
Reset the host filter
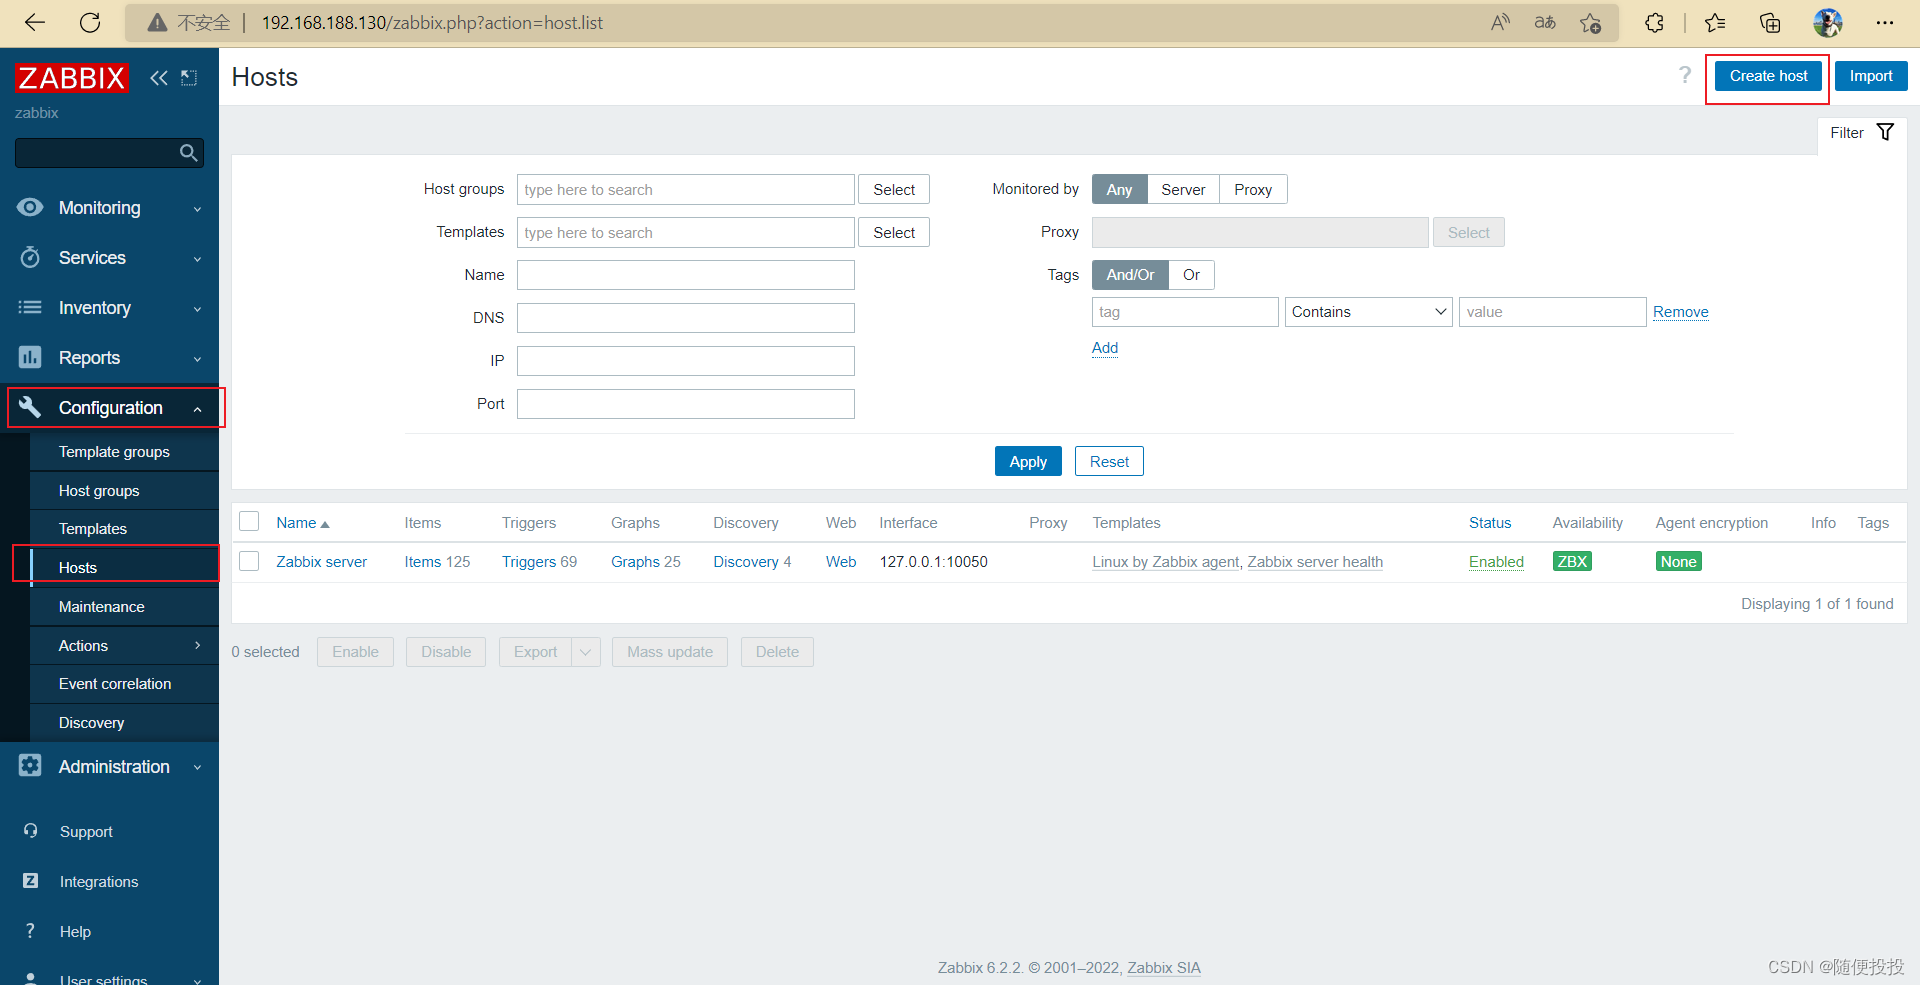tap(1109, 461)
